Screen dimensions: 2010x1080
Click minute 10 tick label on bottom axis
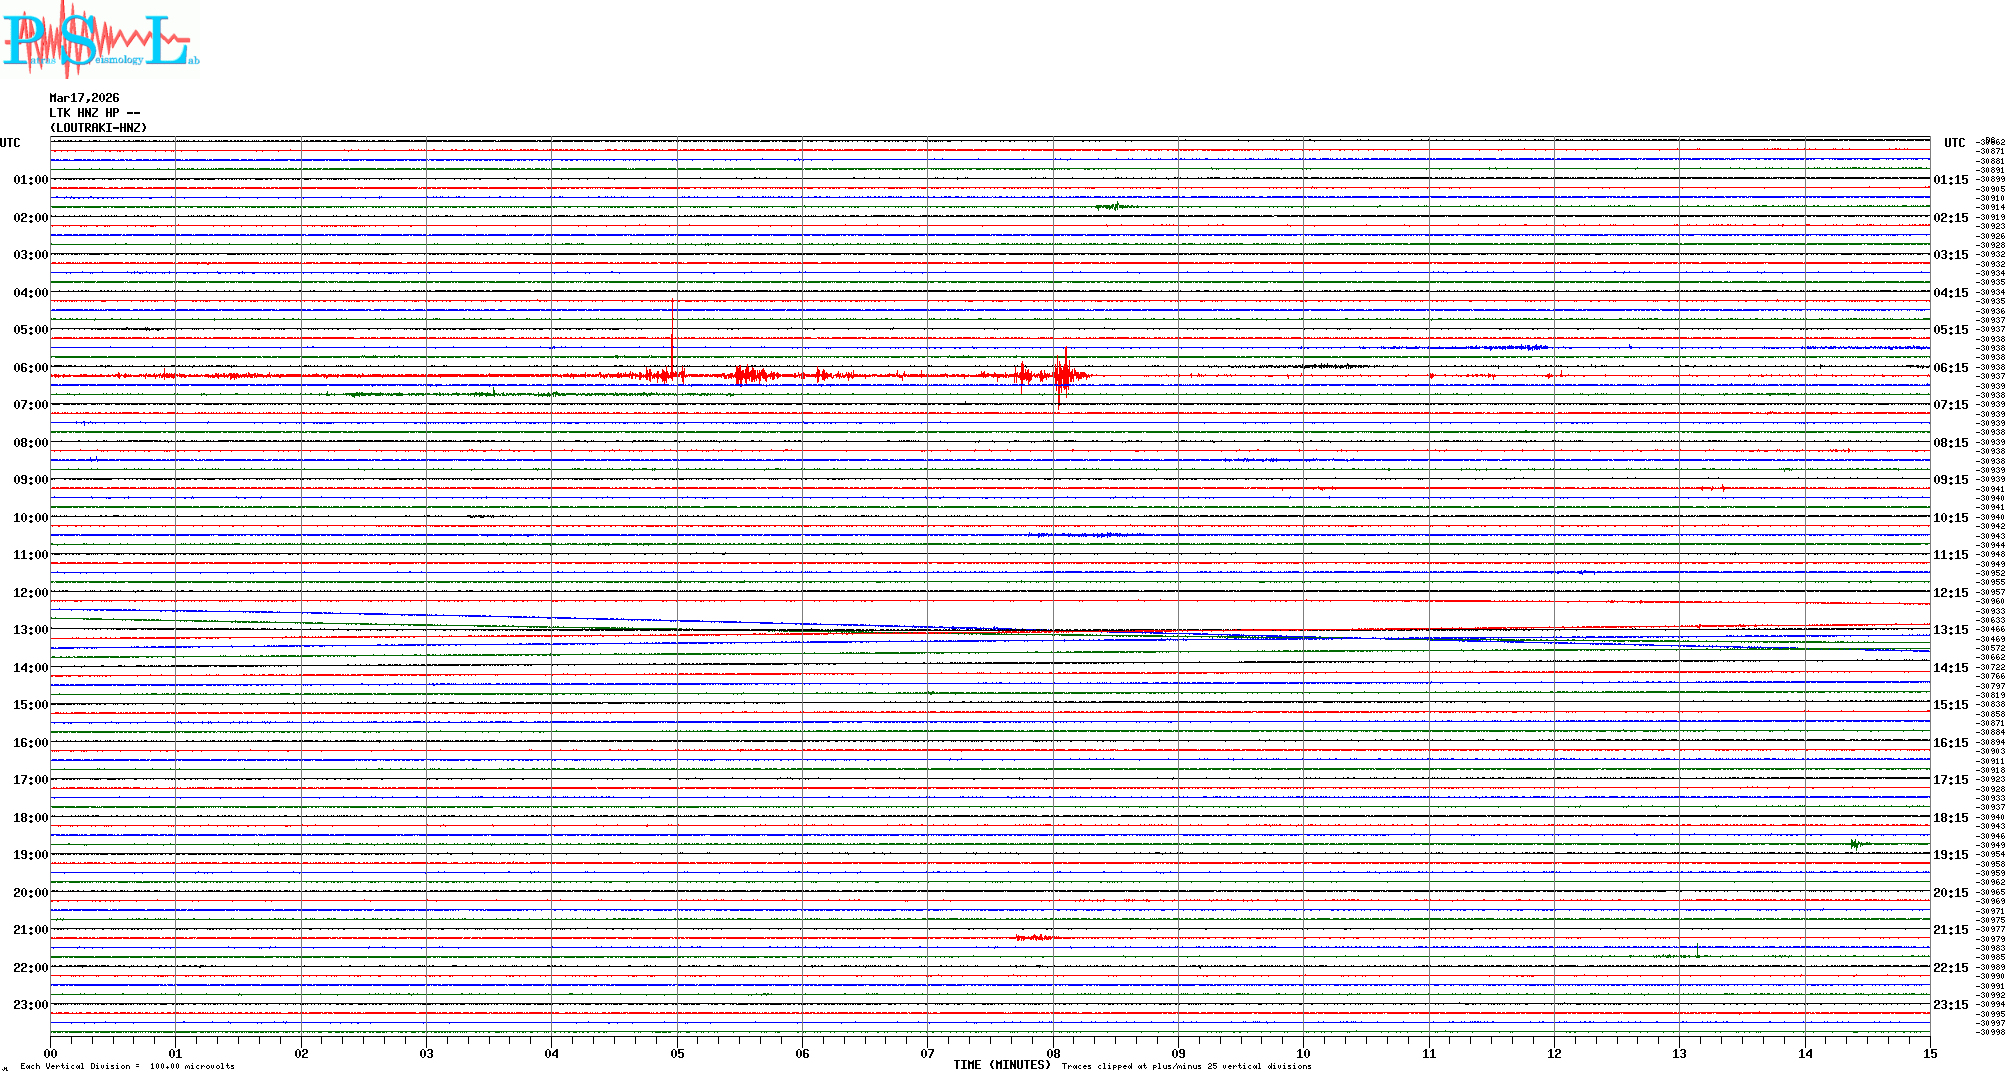(x=1303, y=1054)
